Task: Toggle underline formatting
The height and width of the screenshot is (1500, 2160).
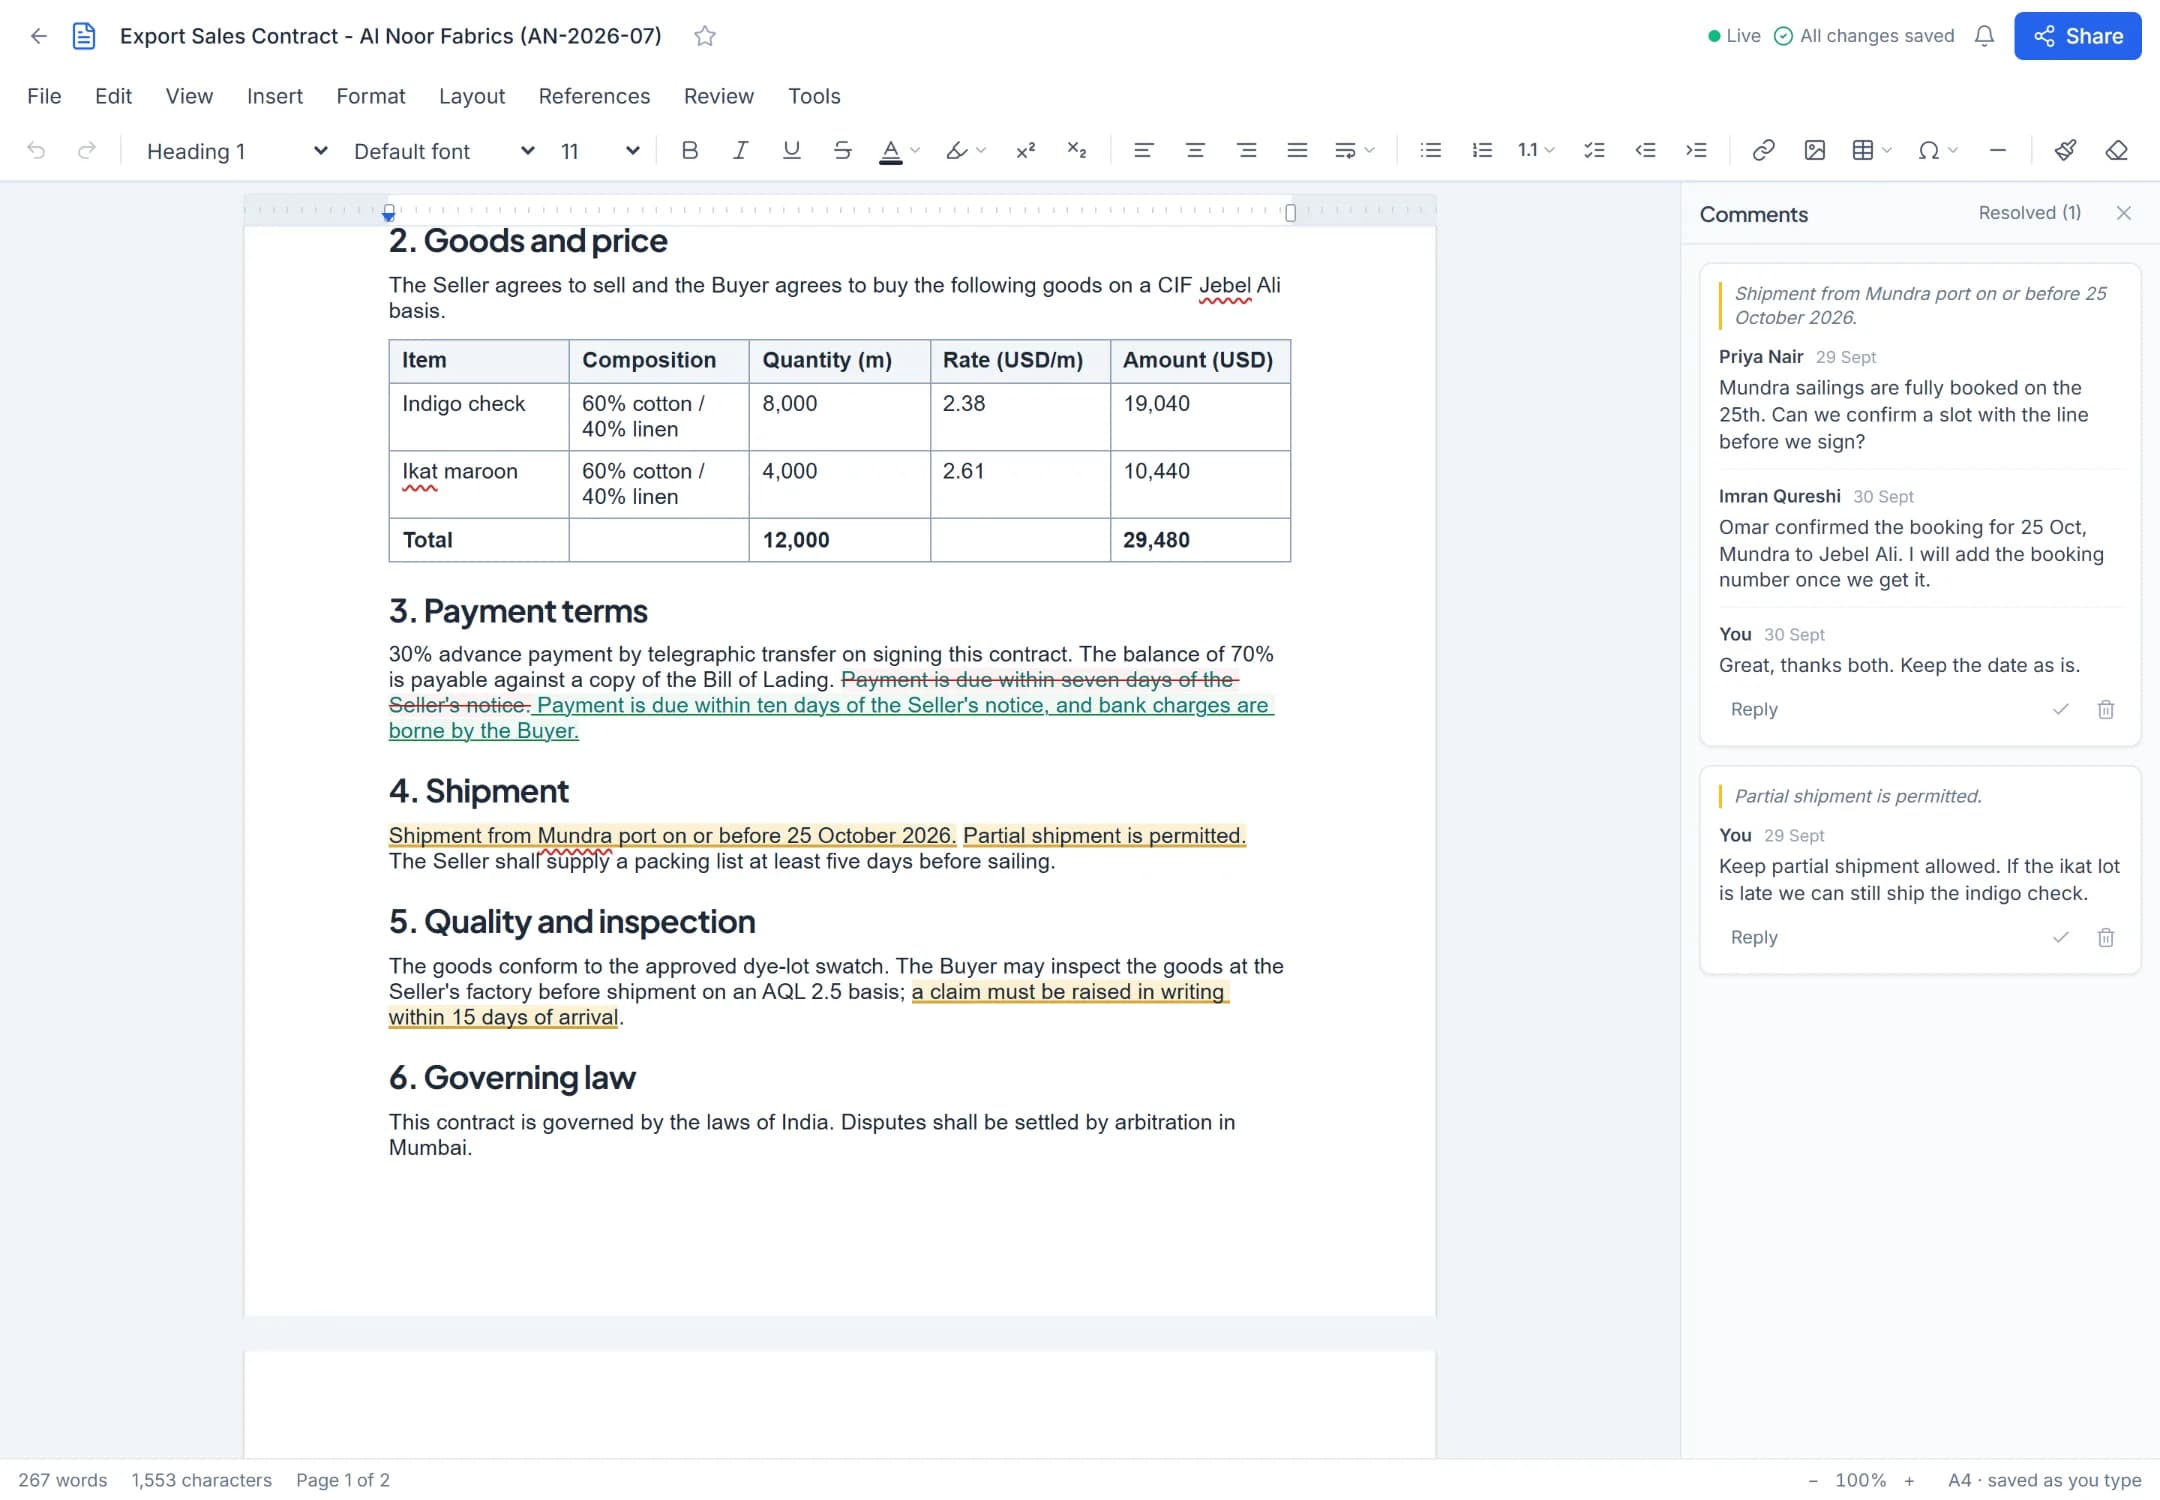Action: click(791, 151)
